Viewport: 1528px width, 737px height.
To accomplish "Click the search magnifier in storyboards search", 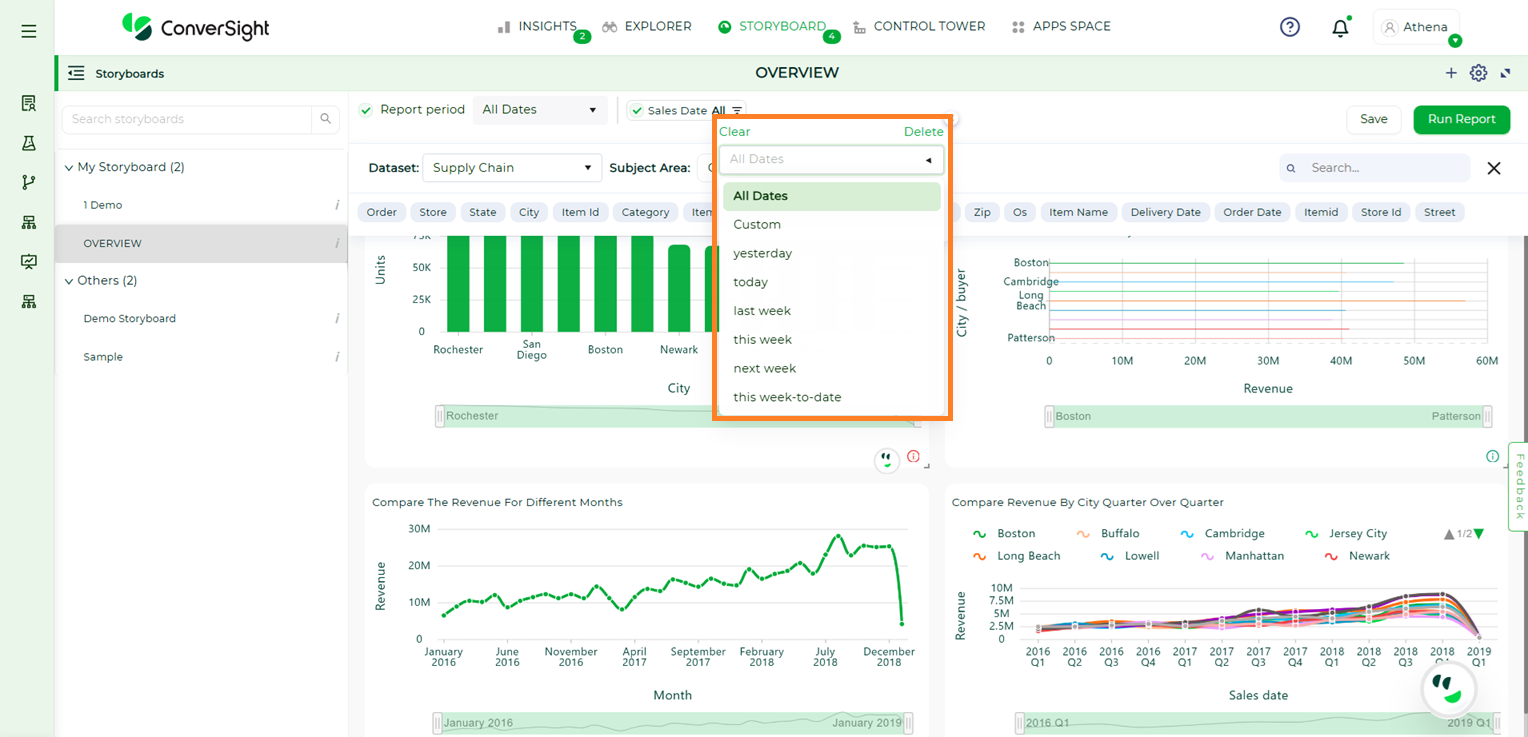I will [325, 119].
